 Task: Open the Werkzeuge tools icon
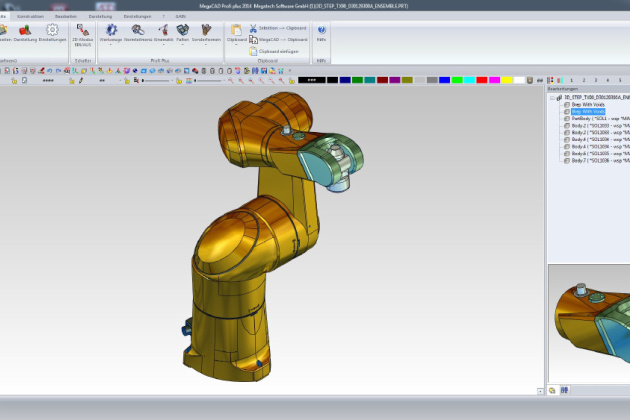coord(111,32)
